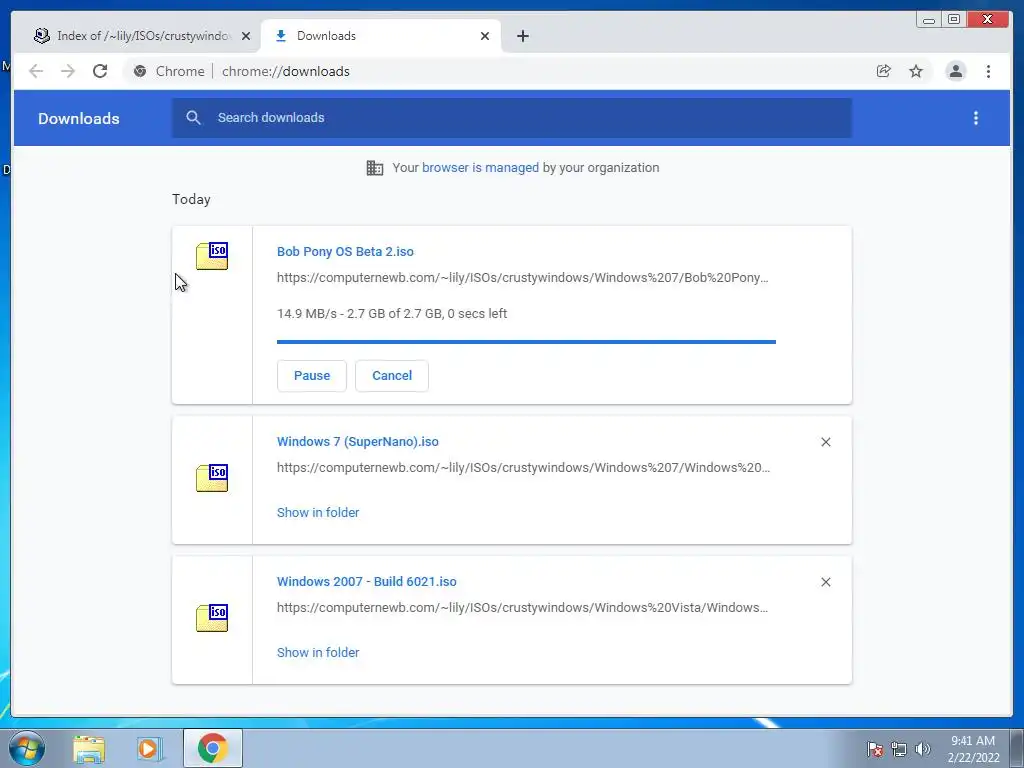Click the Show desktop strip on the taskbar
The image size is (1024, 768).
(x=1017, y=749)
